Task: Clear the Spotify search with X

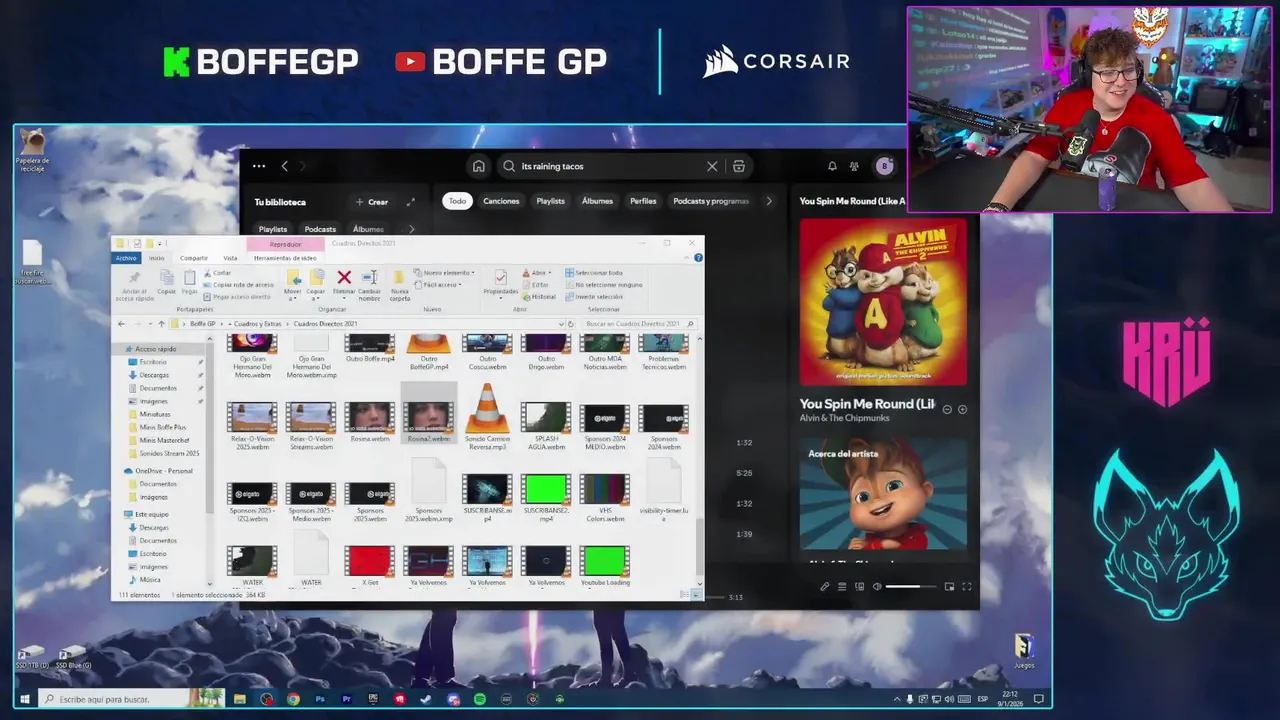Action: pyautogui.click(x=712, y=166)
